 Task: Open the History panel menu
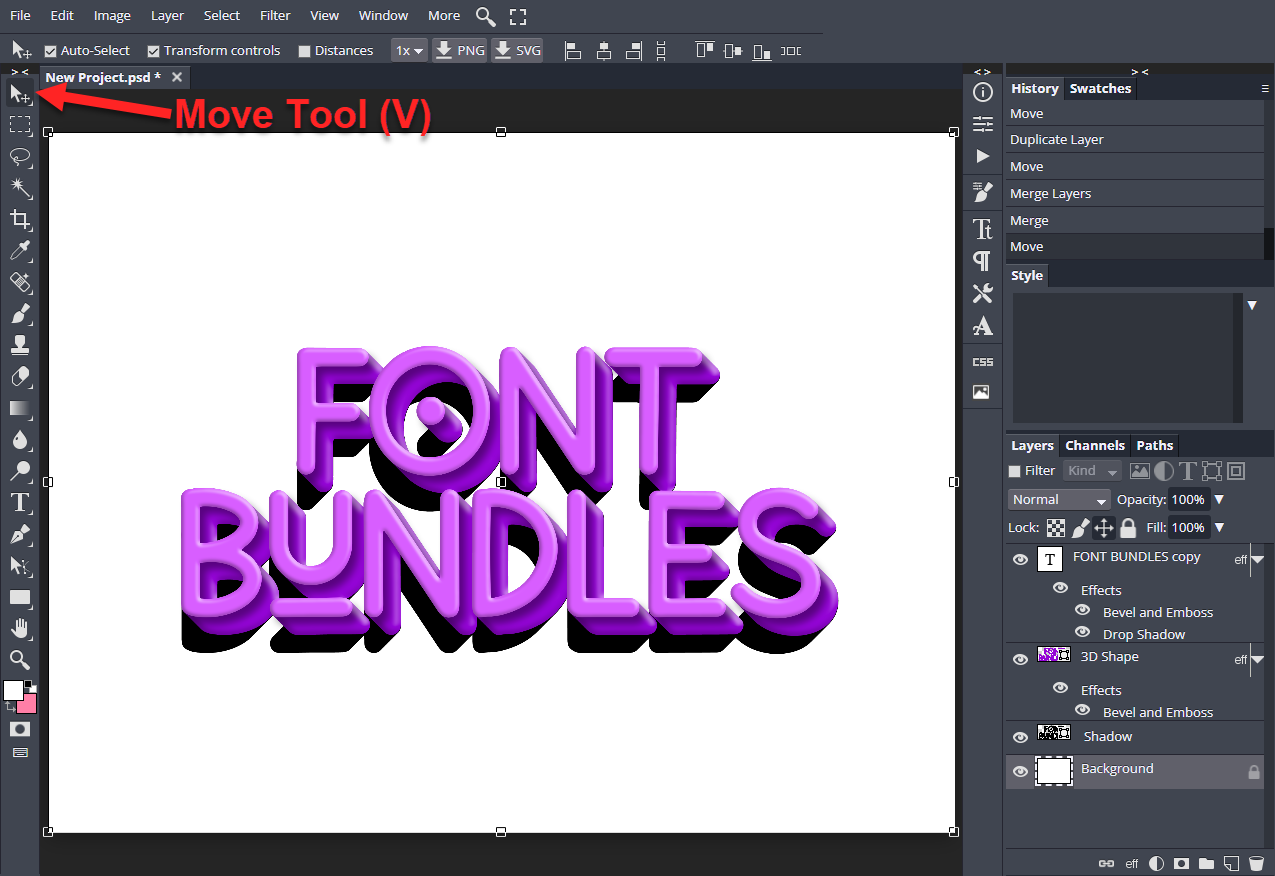pyautogui.click(x=1265, y=89)
